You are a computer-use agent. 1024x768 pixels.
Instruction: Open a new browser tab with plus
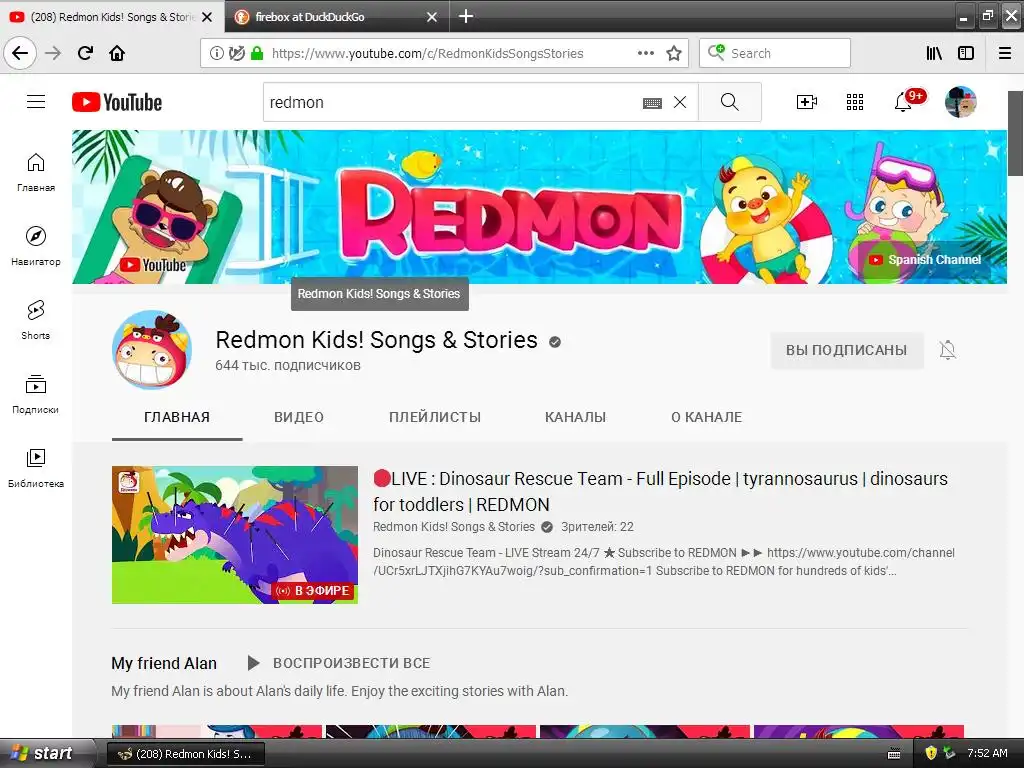(466, 16)
